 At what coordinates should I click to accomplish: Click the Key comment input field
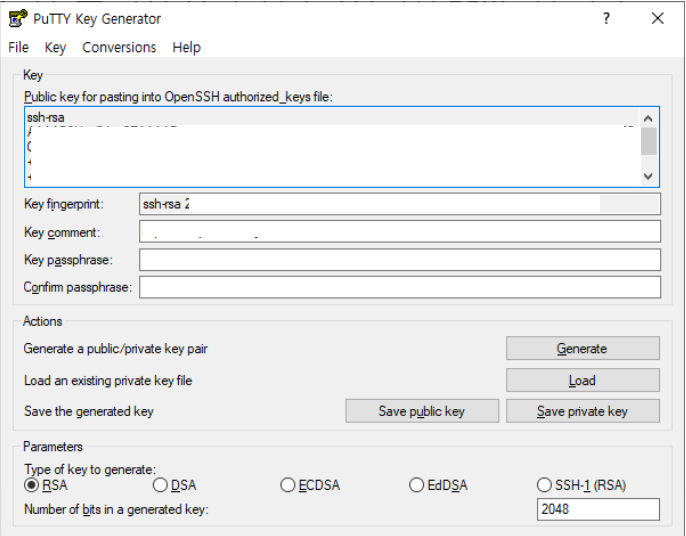[400, 231]
